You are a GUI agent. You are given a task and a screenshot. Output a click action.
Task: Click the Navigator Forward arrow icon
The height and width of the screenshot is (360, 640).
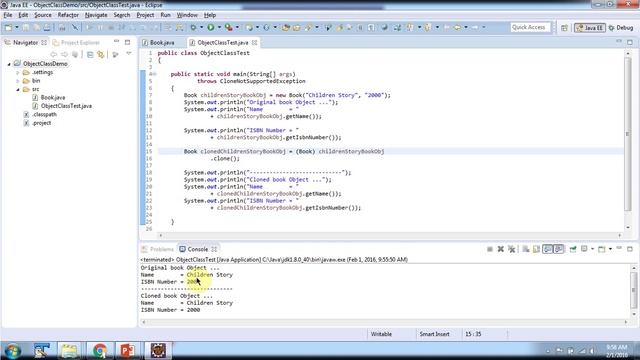pyautogui.click(x=64, y=54)
